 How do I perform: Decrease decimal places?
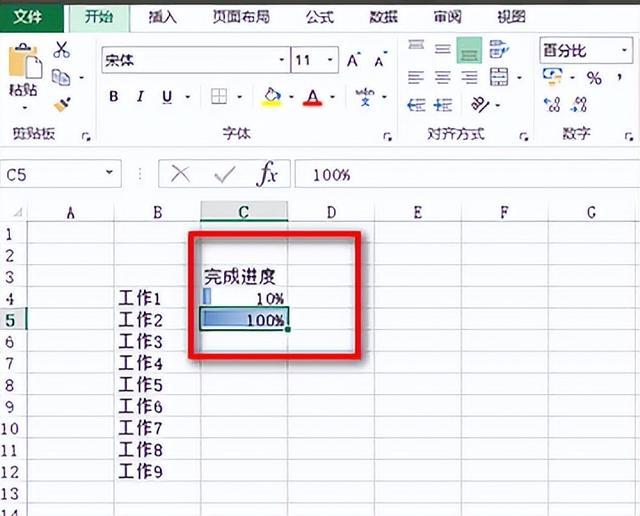click(579, 105)
